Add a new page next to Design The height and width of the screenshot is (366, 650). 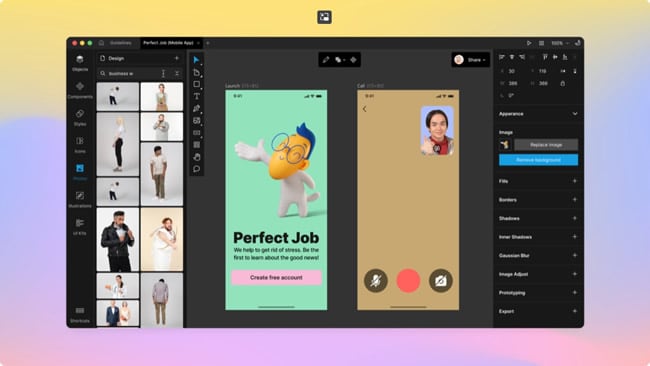177,58
